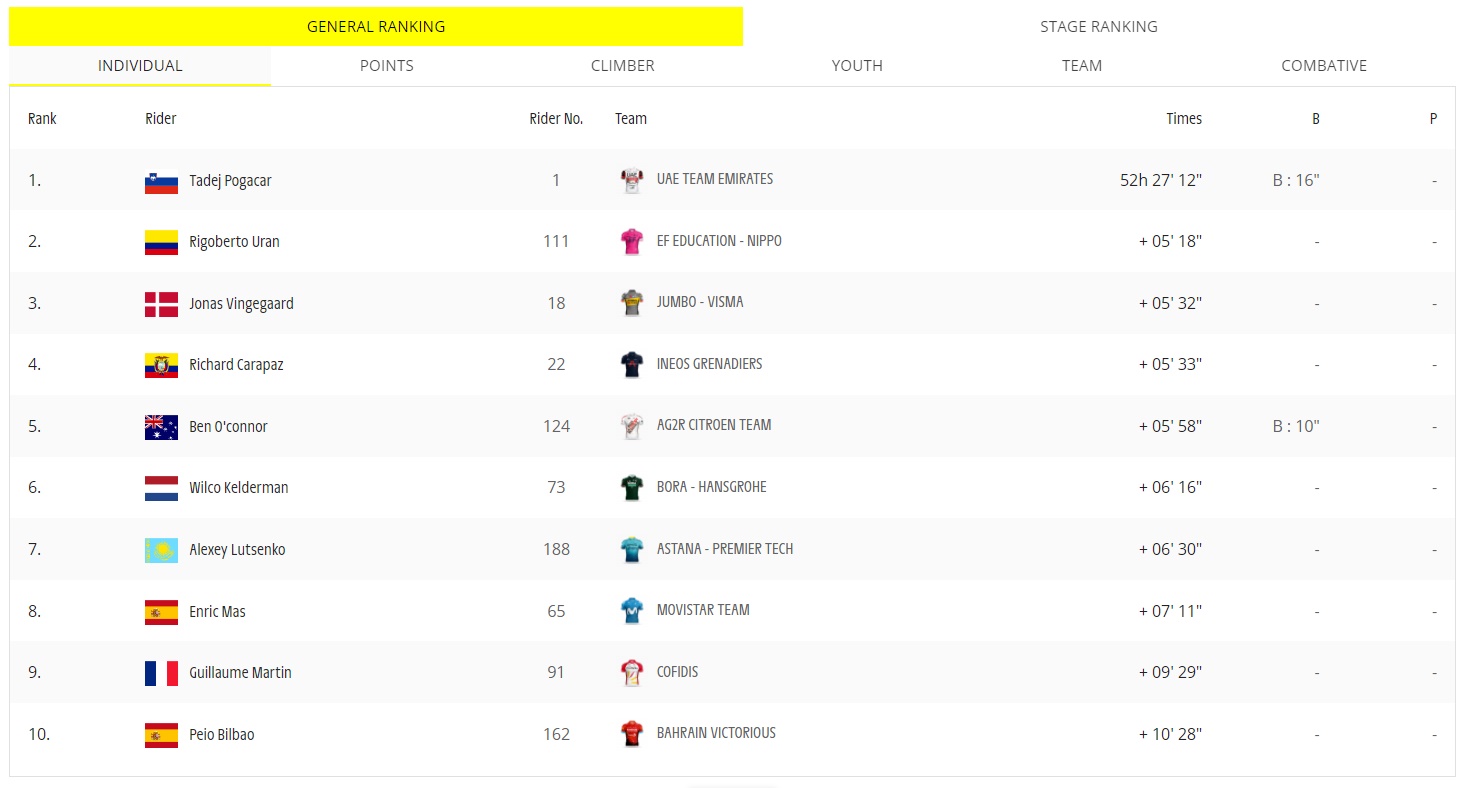Show the Youth classification tab
Screen dimensions: 1468x788
(857, 66)
